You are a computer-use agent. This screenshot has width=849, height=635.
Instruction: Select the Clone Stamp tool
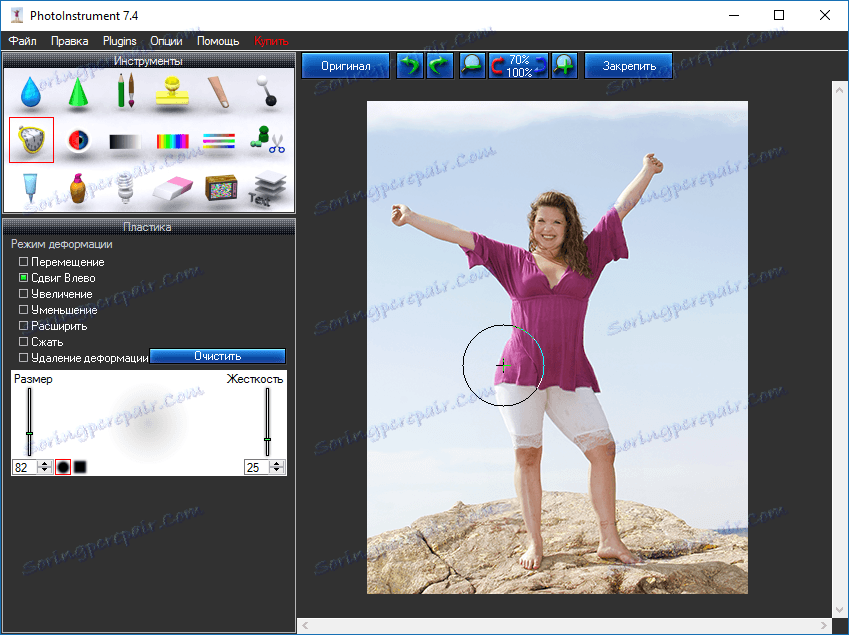(x=170, y=90)
